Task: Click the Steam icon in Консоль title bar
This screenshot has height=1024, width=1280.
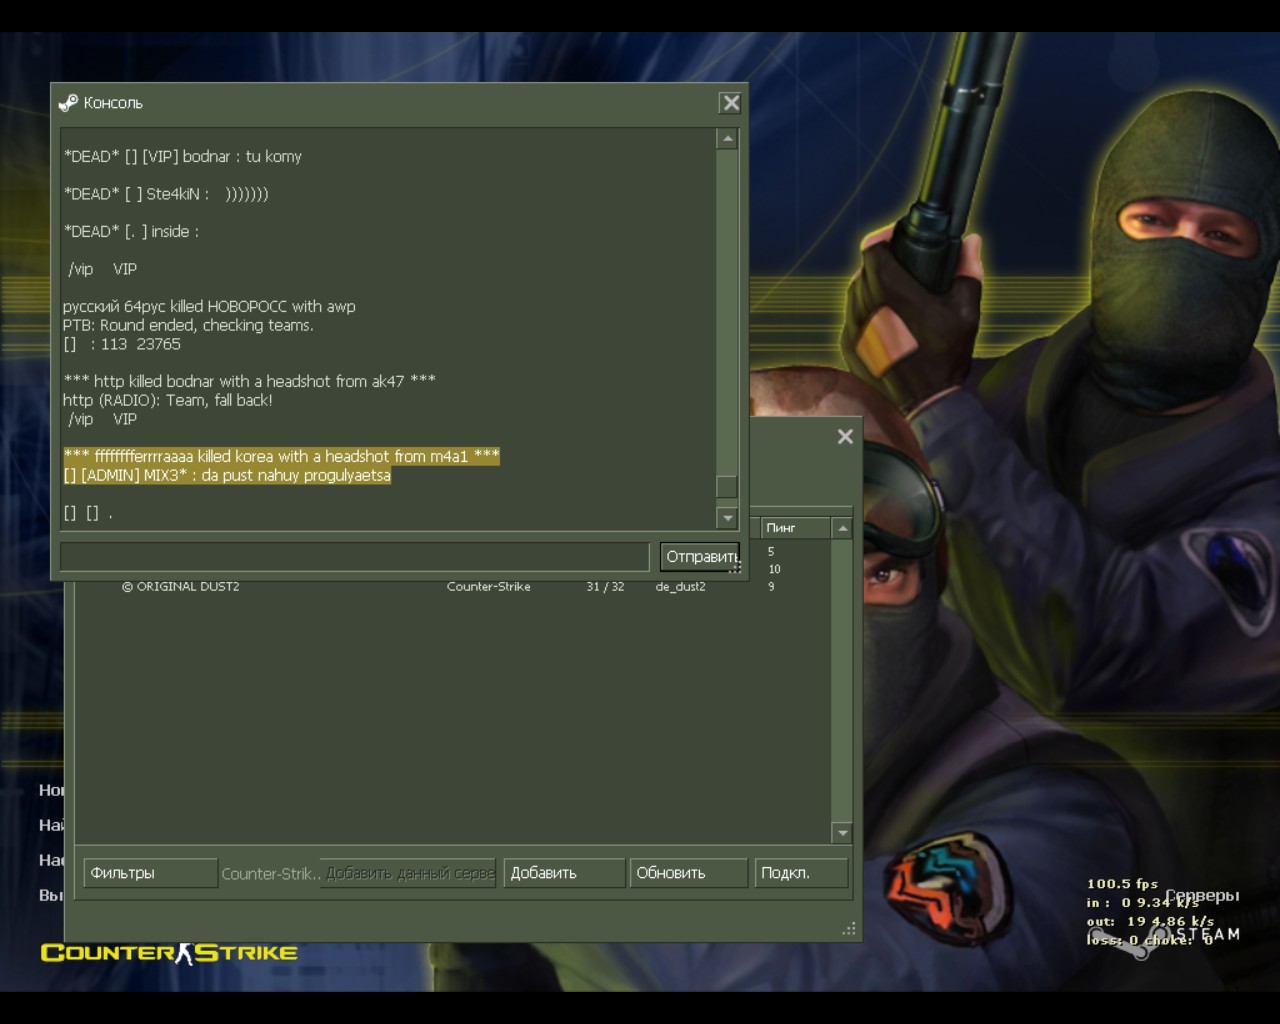Action: coord(68,103)
